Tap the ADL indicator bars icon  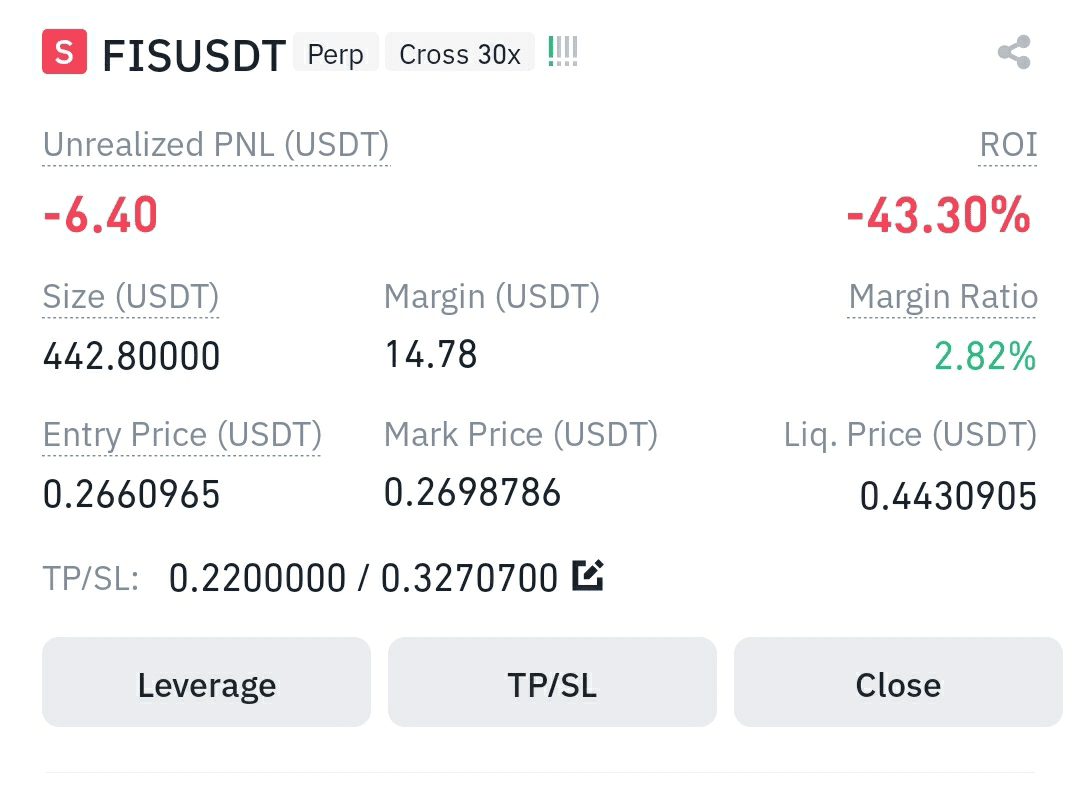point(563,52)
